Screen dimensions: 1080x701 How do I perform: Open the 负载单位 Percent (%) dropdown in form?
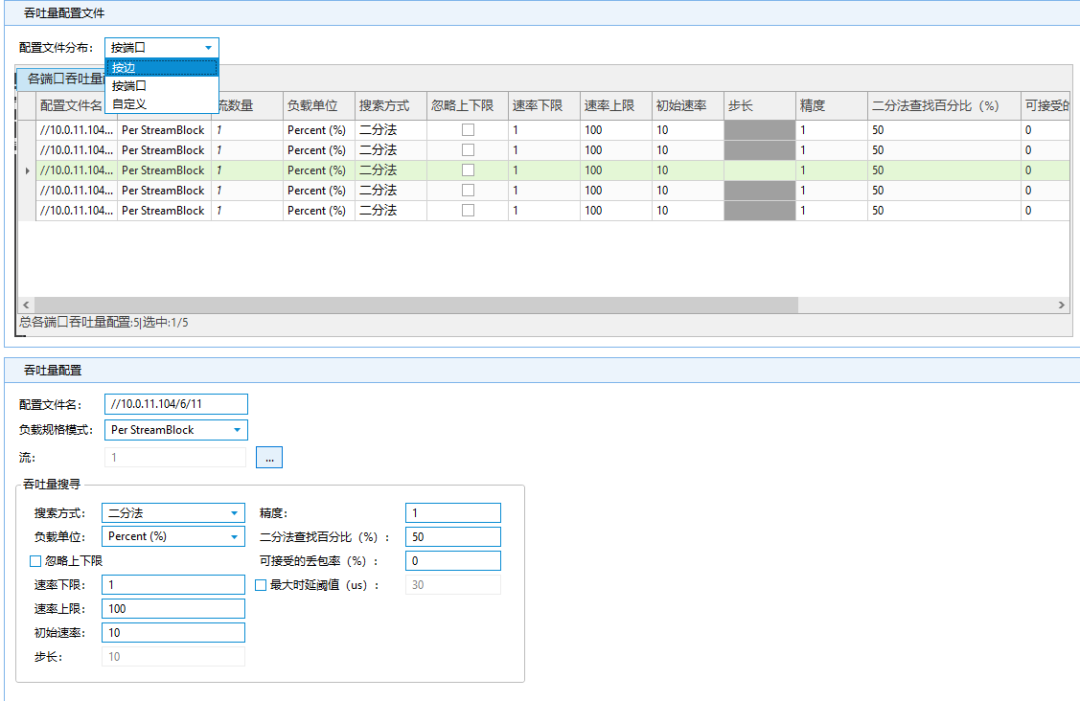pyautogui.click(x=235, y=536)
